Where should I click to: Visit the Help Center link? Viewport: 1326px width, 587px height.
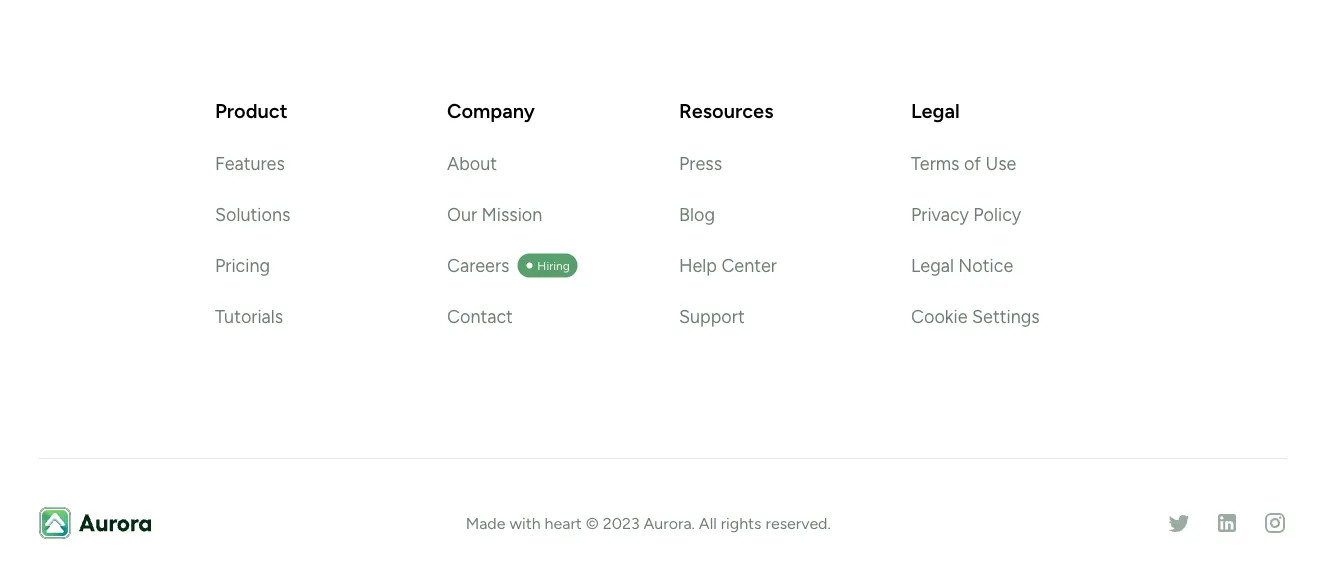coord(728,266)
